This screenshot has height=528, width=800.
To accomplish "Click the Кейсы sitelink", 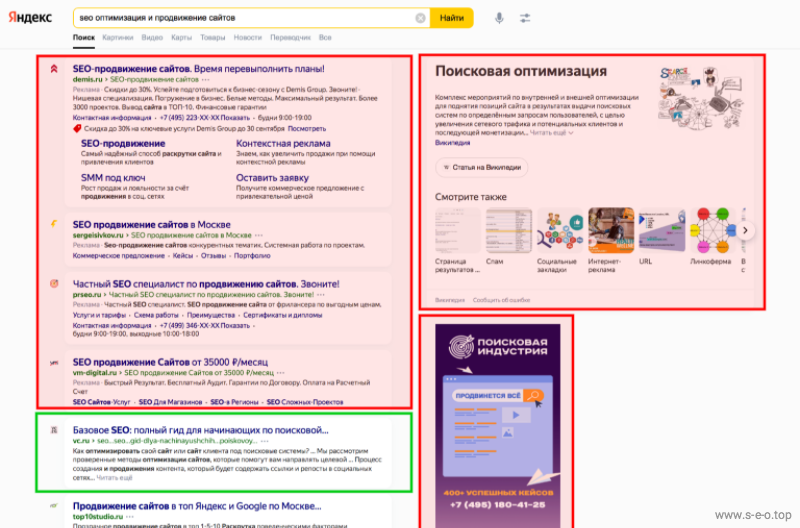I will tap(183, 256).
